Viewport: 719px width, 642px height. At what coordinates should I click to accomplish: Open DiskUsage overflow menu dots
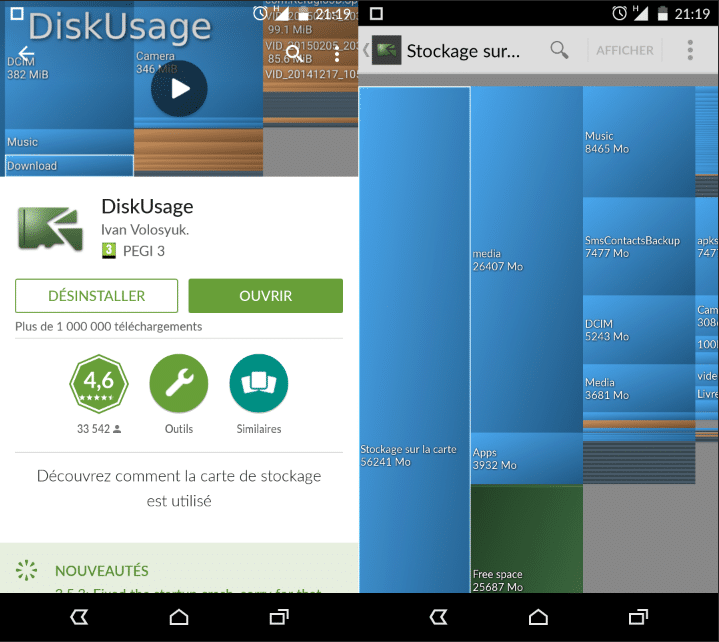(690, 50)
